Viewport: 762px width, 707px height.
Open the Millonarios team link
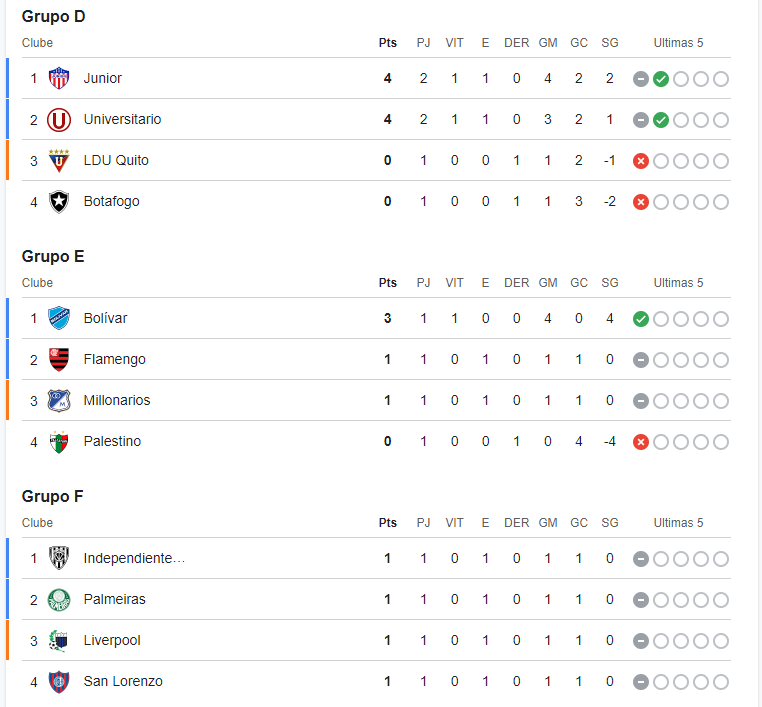117,400
